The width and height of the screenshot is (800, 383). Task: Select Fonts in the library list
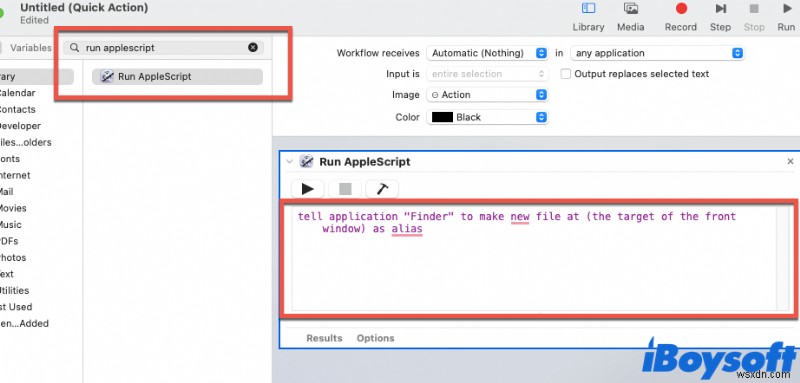(x=10, y=159)
